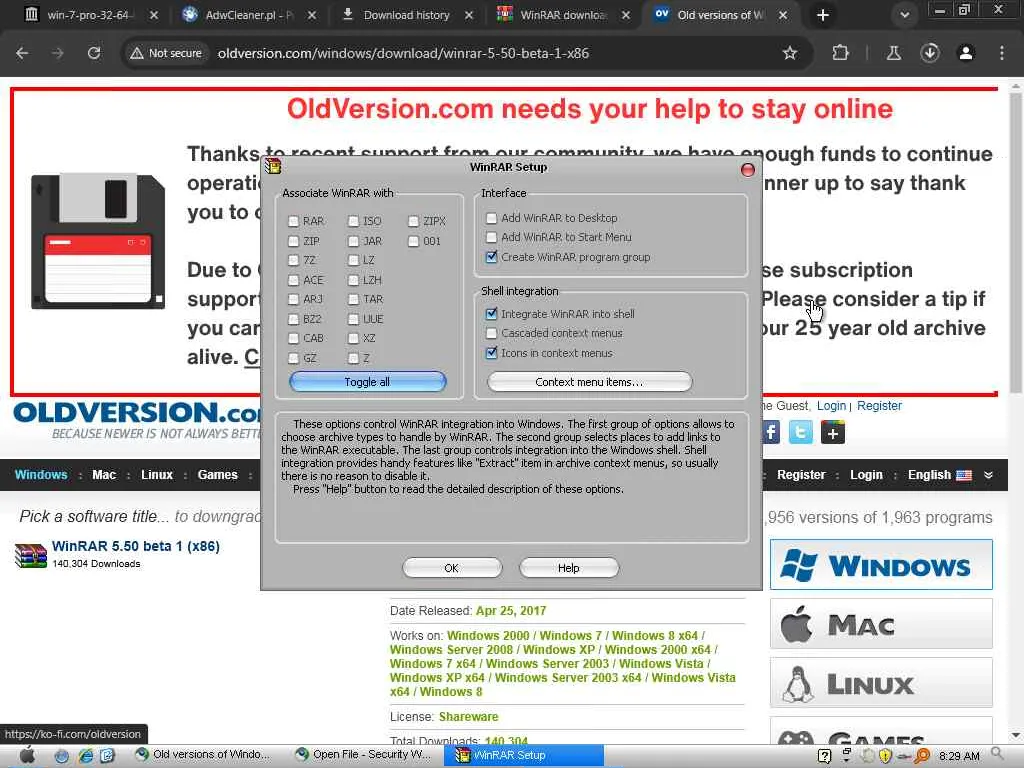Click the OldVersion Facebook icon
Image resolution: width=1024 pixels, height=768 pixels.
click(x=771, y=432)
